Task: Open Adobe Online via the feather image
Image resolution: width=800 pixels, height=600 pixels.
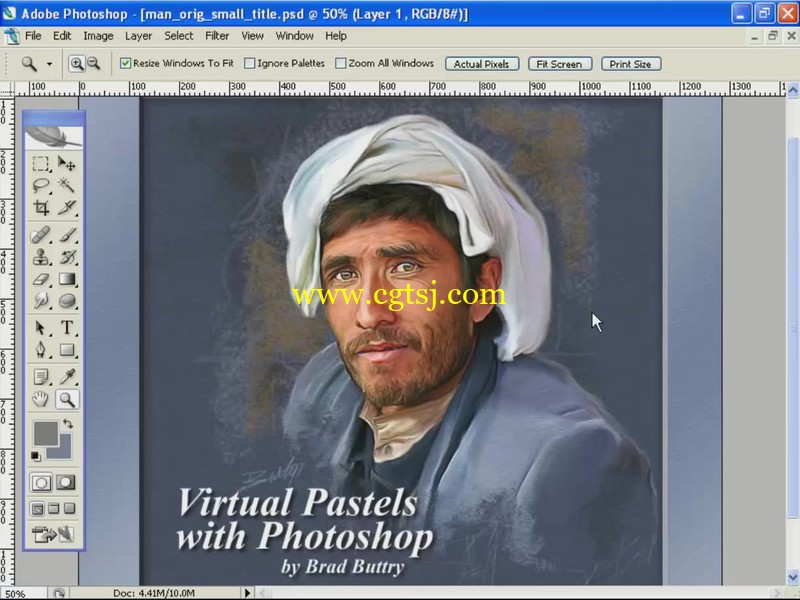Action: point(54,137)
